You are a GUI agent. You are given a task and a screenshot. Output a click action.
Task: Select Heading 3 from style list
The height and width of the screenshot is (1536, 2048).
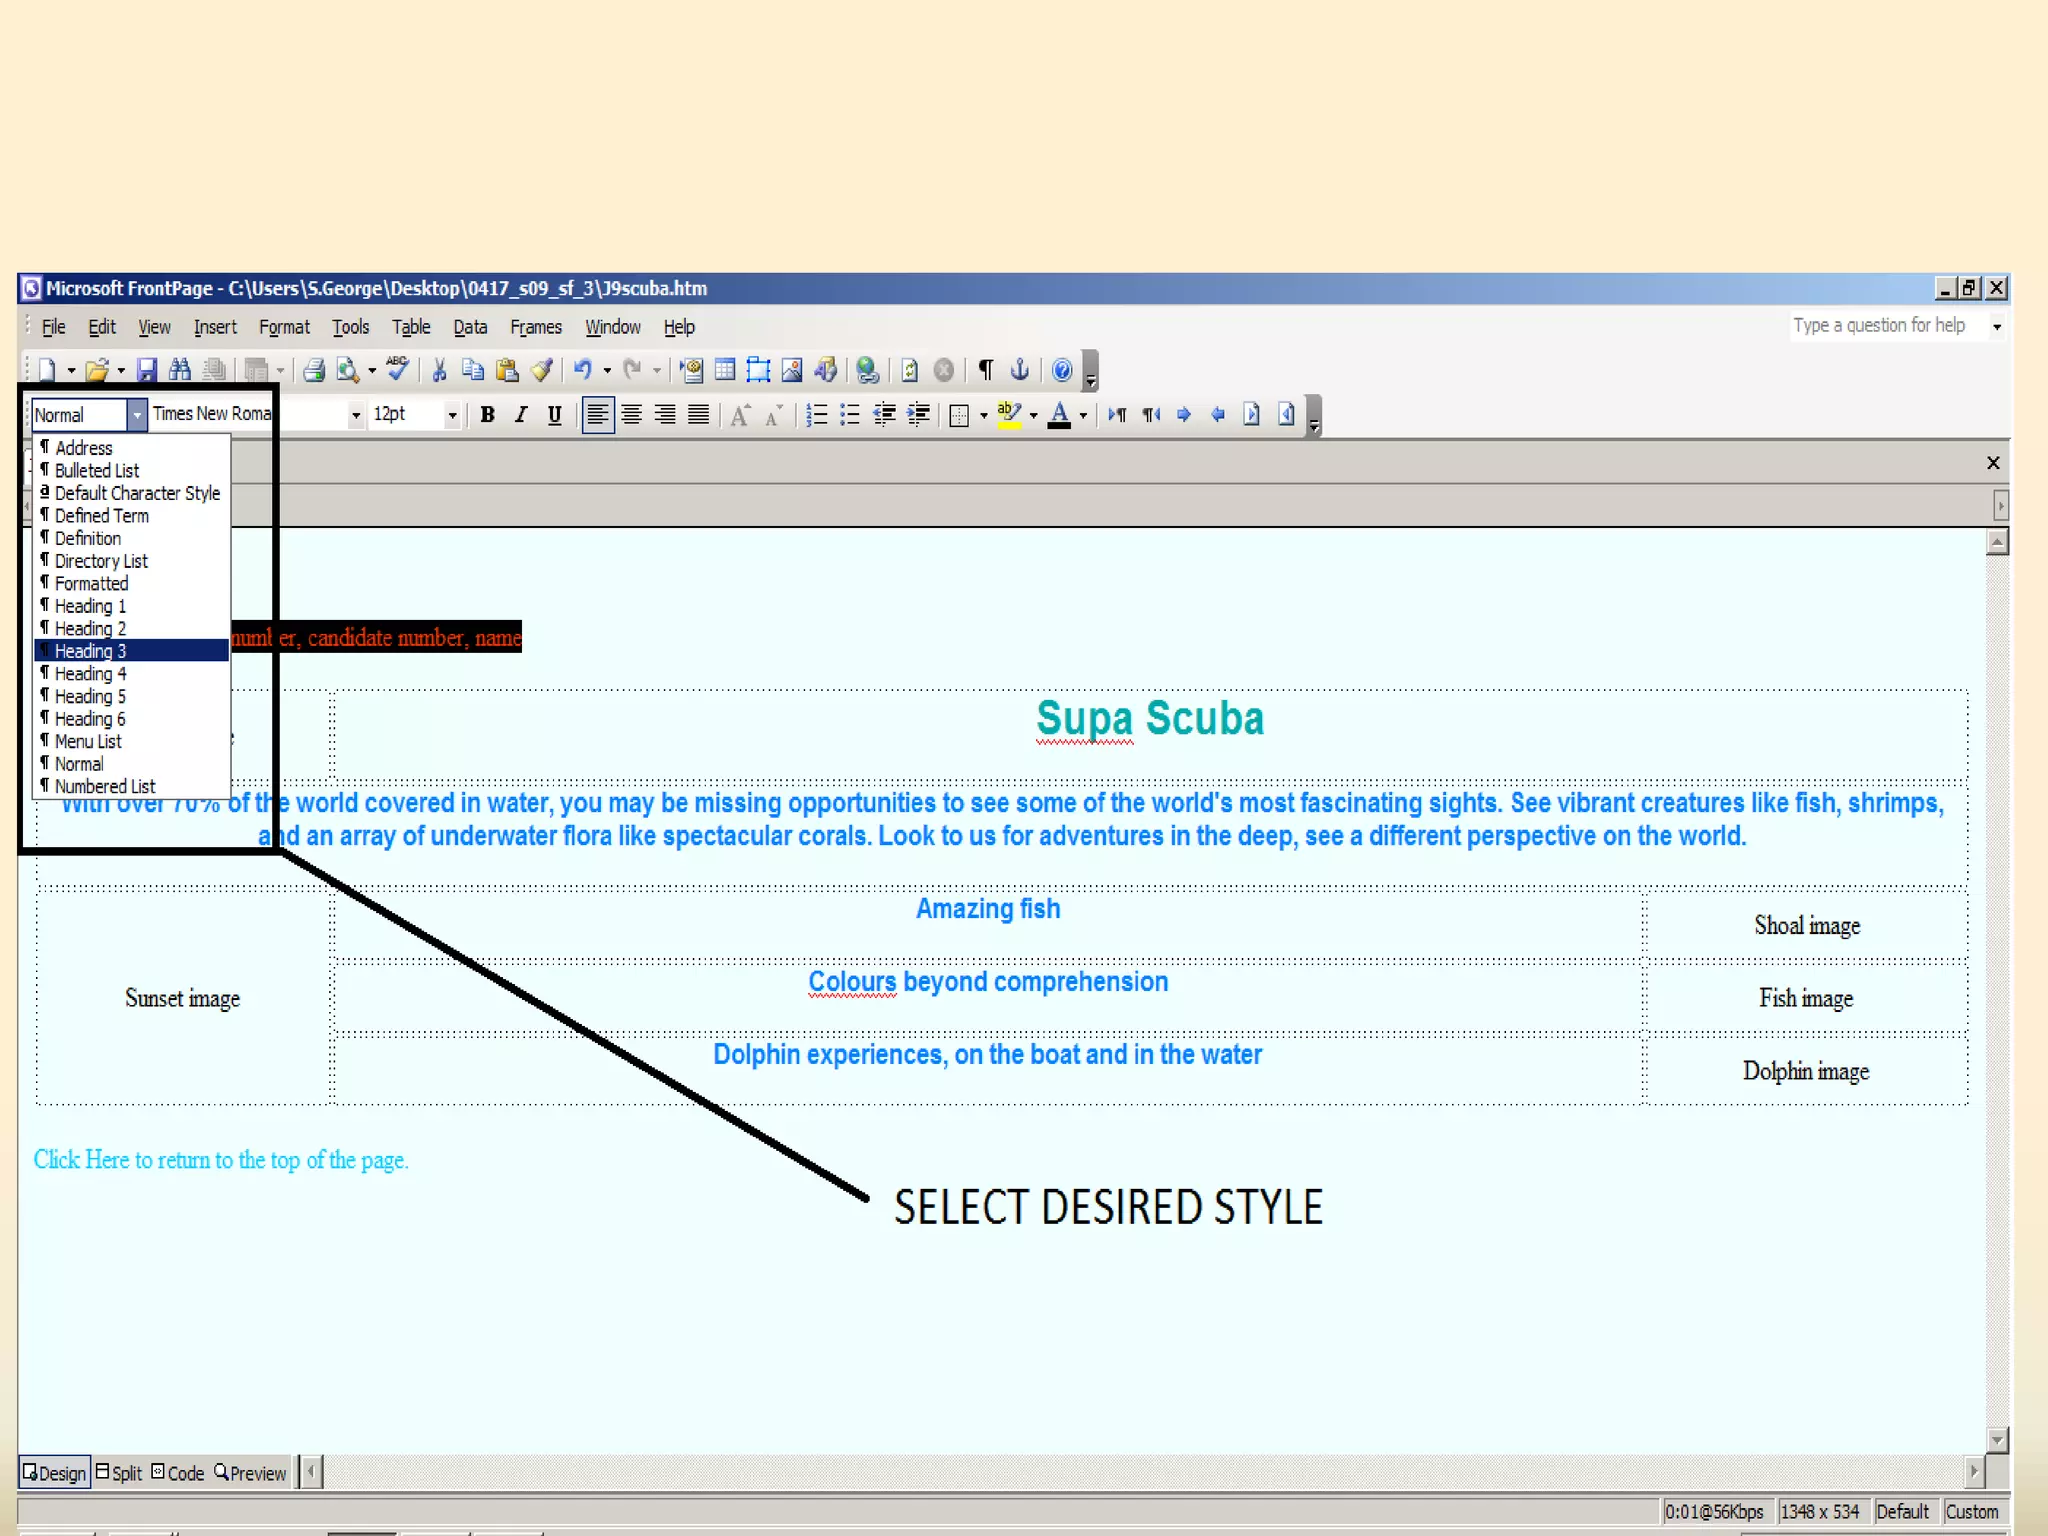click(x=90, y=651)
